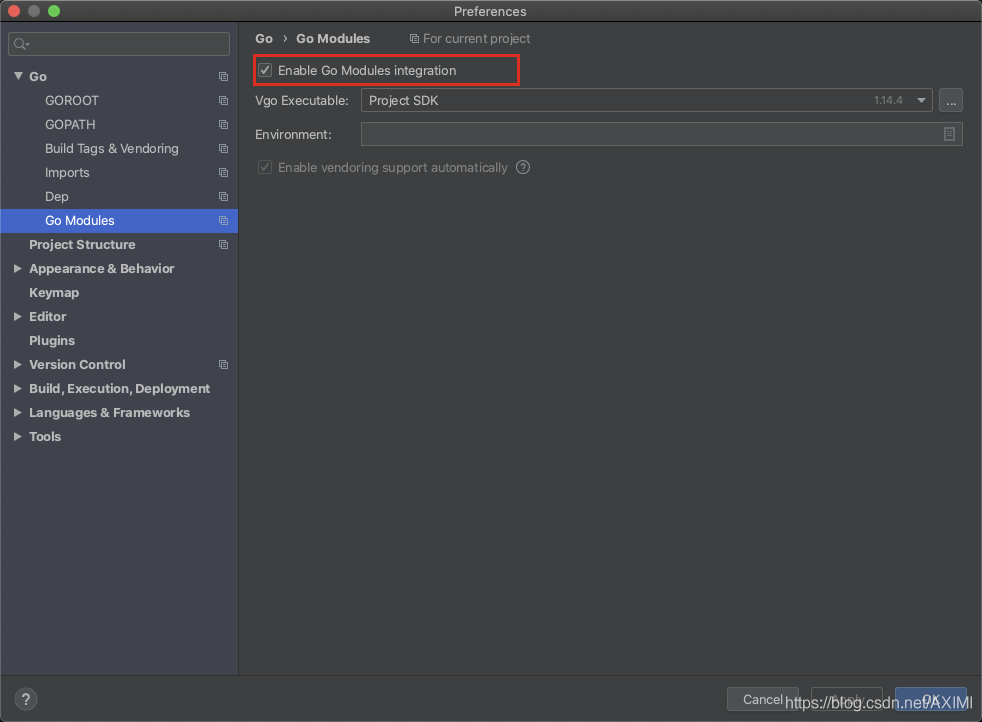The width and height of the screenshot is (982, 722).
Task: Click the settings icon next to Imports
Action: [222, 172]
